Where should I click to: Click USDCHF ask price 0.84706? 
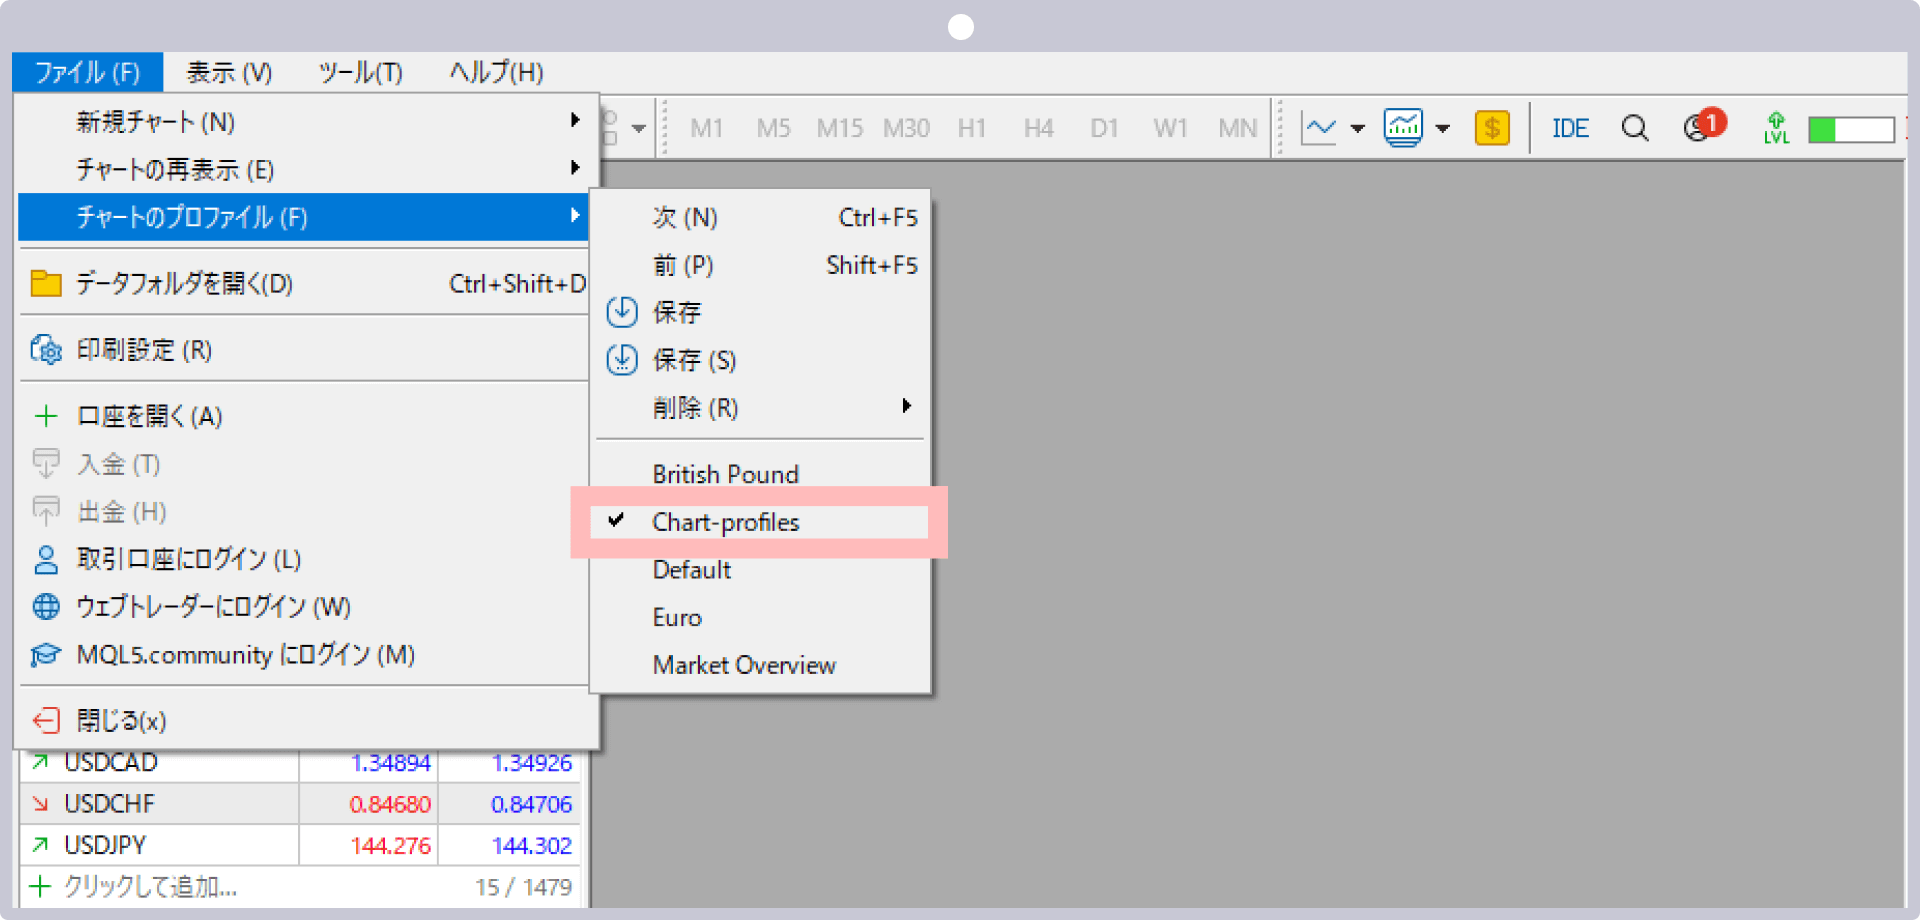(531, 804)
